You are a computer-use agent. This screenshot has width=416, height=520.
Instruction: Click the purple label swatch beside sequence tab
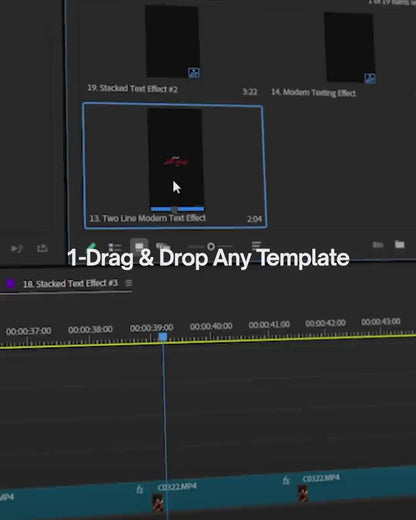(x=10, y=284)
